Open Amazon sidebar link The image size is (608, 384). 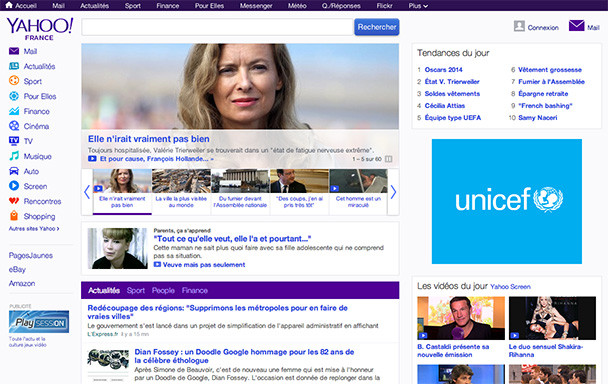click(x=22, y=284)
